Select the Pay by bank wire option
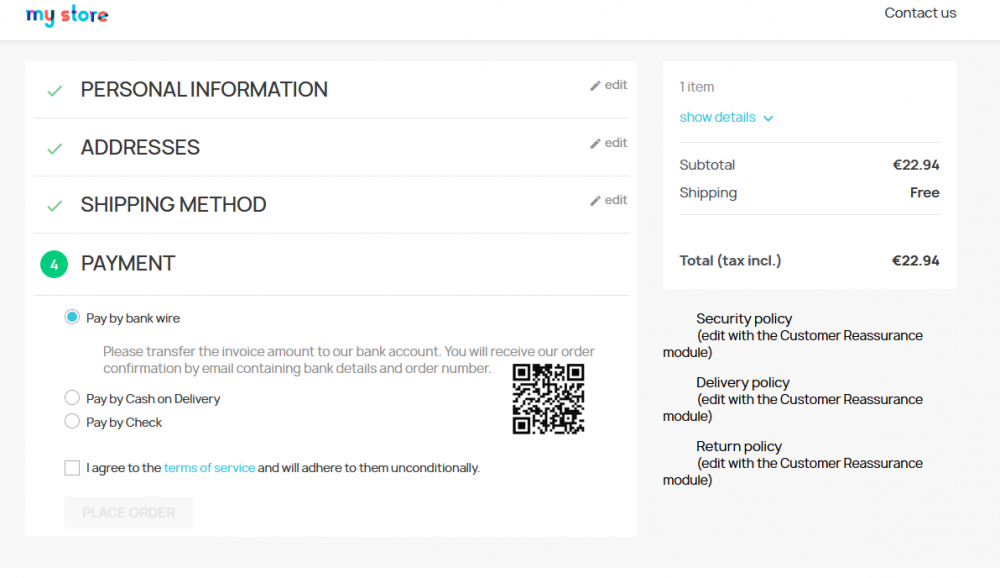1000x578 pixels. coord(71,317)
